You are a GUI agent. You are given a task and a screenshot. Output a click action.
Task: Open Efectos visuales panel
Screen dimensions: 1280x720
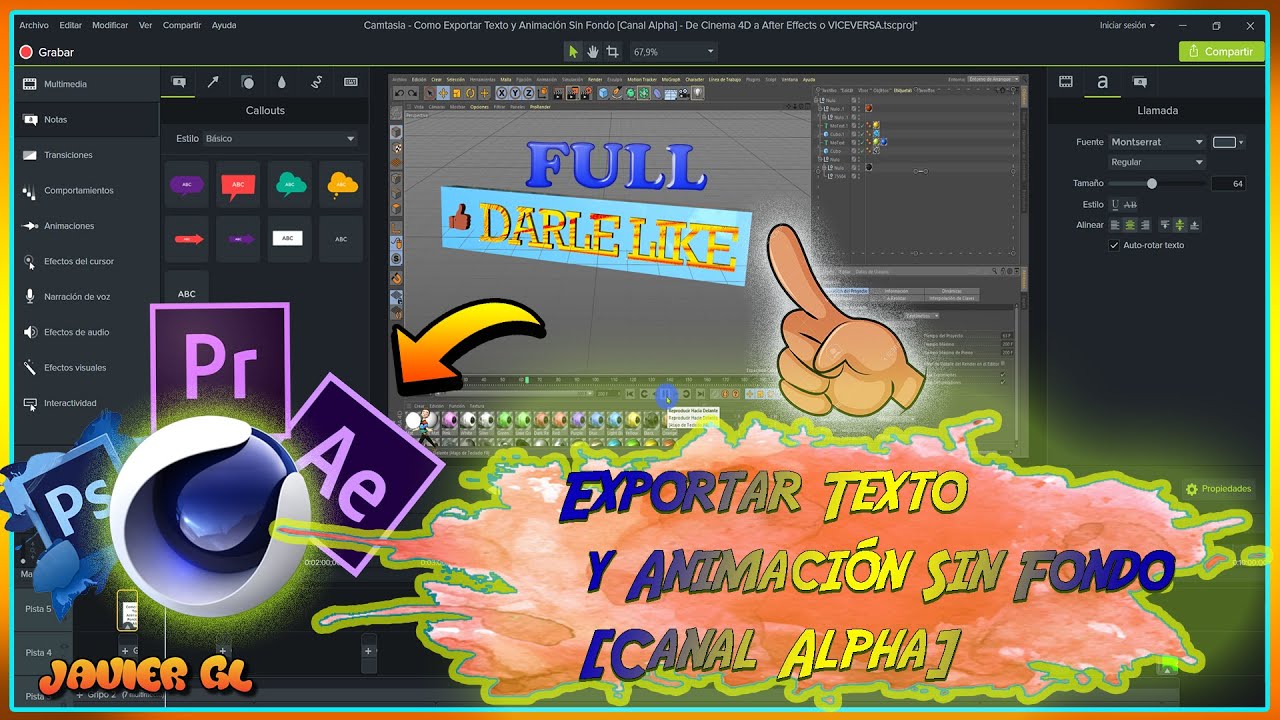(86, 368)
